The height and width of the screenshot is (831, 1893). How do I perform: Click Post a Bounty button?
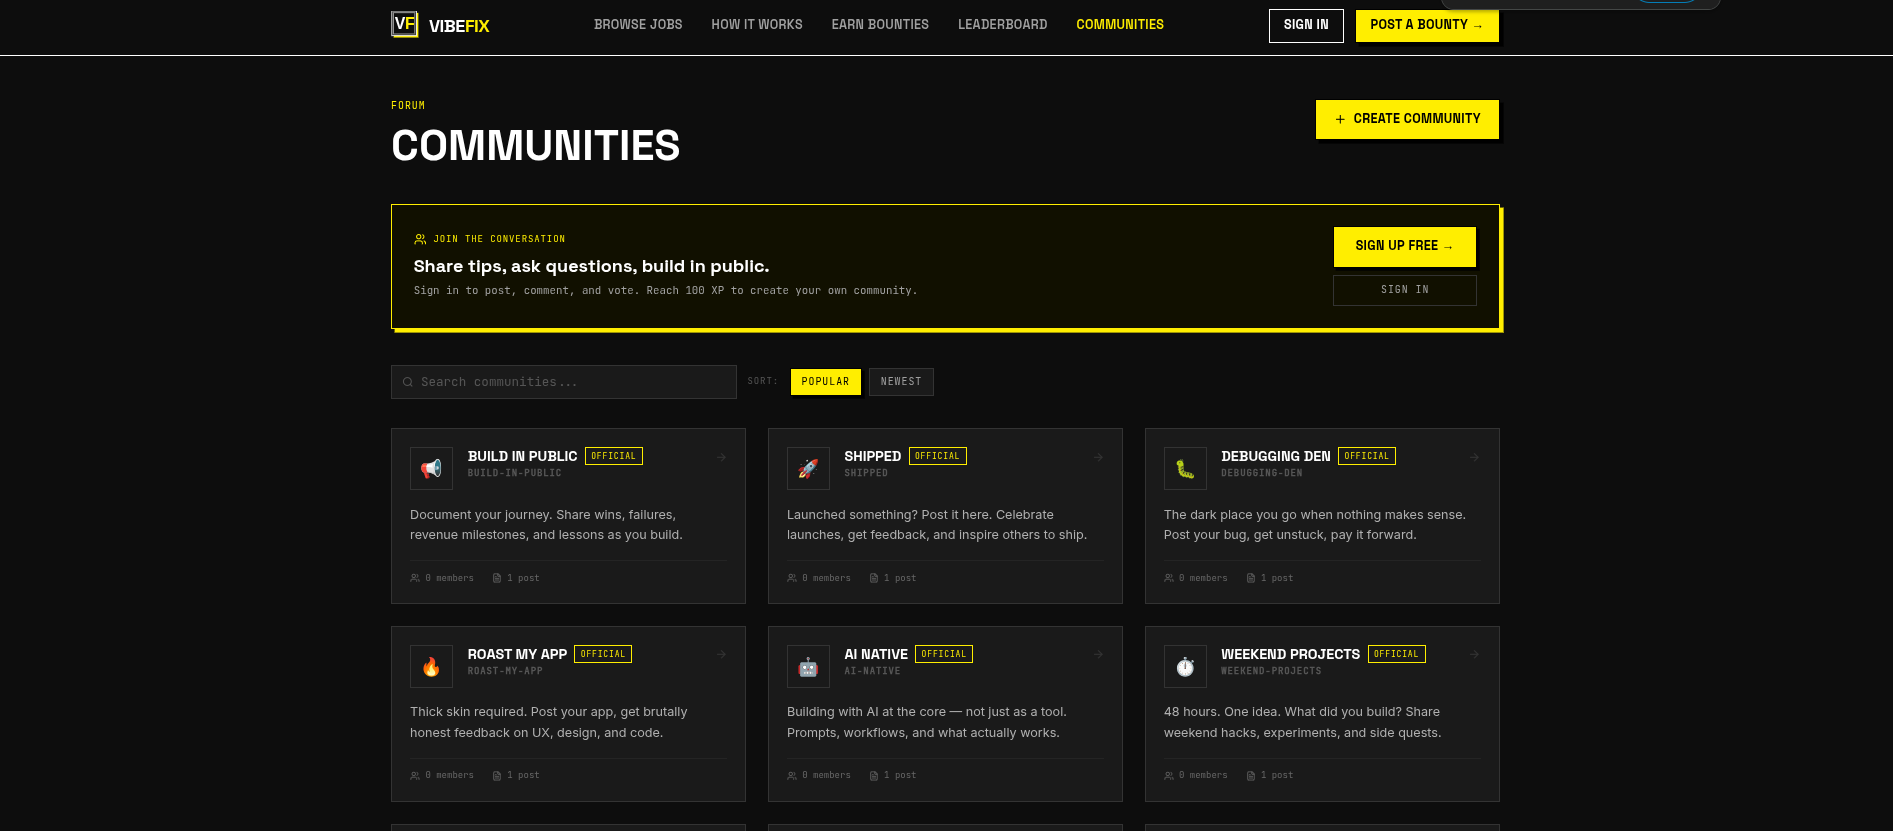pos(1426,25)
